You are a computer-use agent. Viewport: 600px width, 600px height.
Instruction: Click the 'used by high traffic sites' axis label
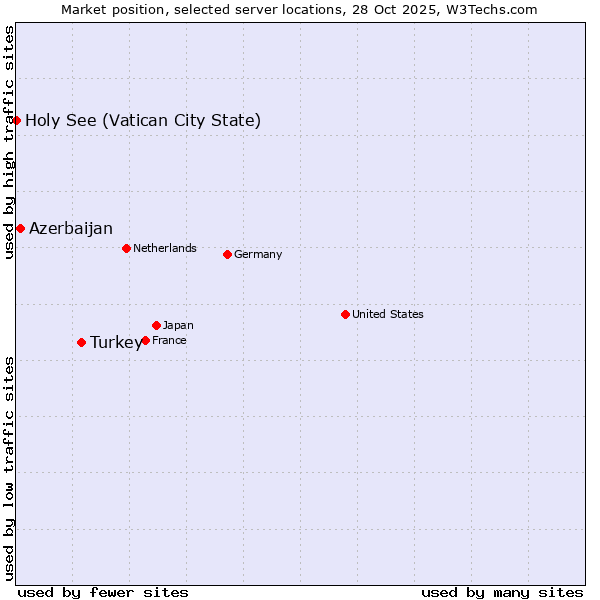9,143
